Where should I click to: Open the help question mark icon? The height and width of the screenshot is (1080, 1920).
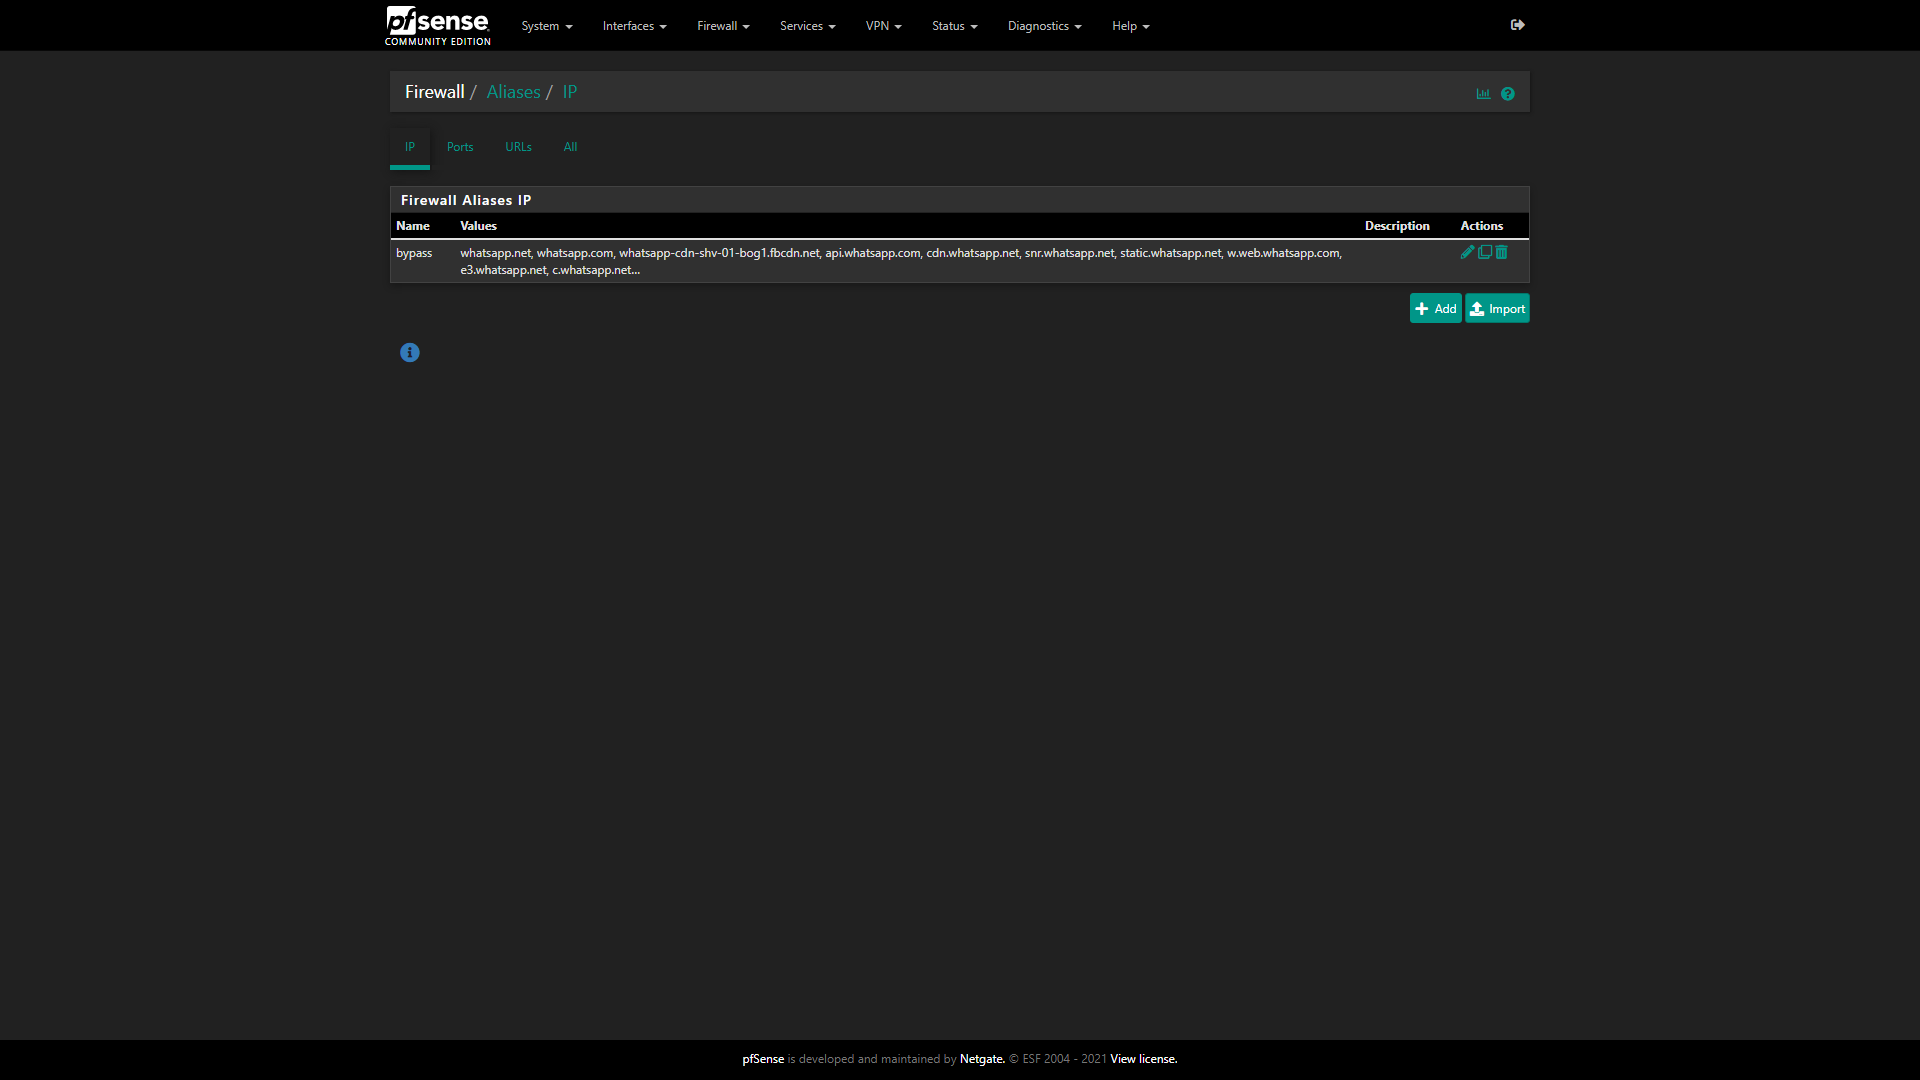coord(1508,94)
